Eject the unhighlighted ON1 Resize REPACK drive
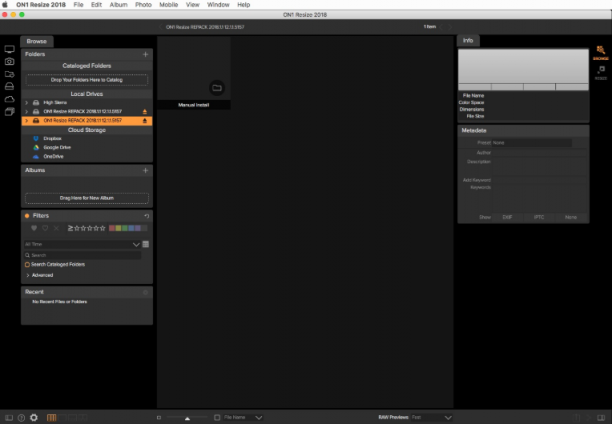 145,112
